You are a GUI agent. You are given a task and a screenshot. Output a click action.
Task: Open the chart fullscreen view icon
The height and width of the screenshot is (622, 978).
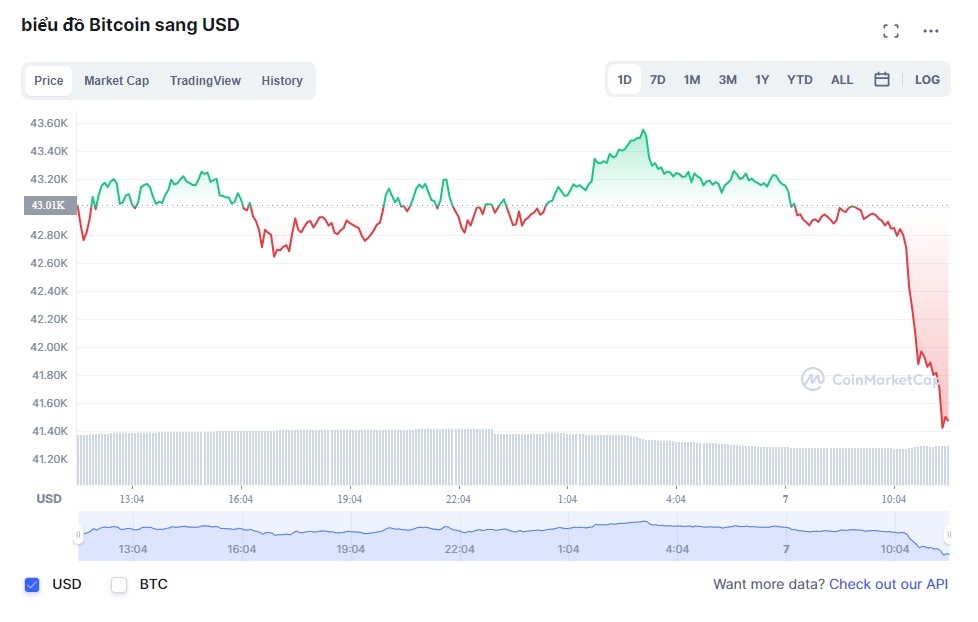[890, 30]
